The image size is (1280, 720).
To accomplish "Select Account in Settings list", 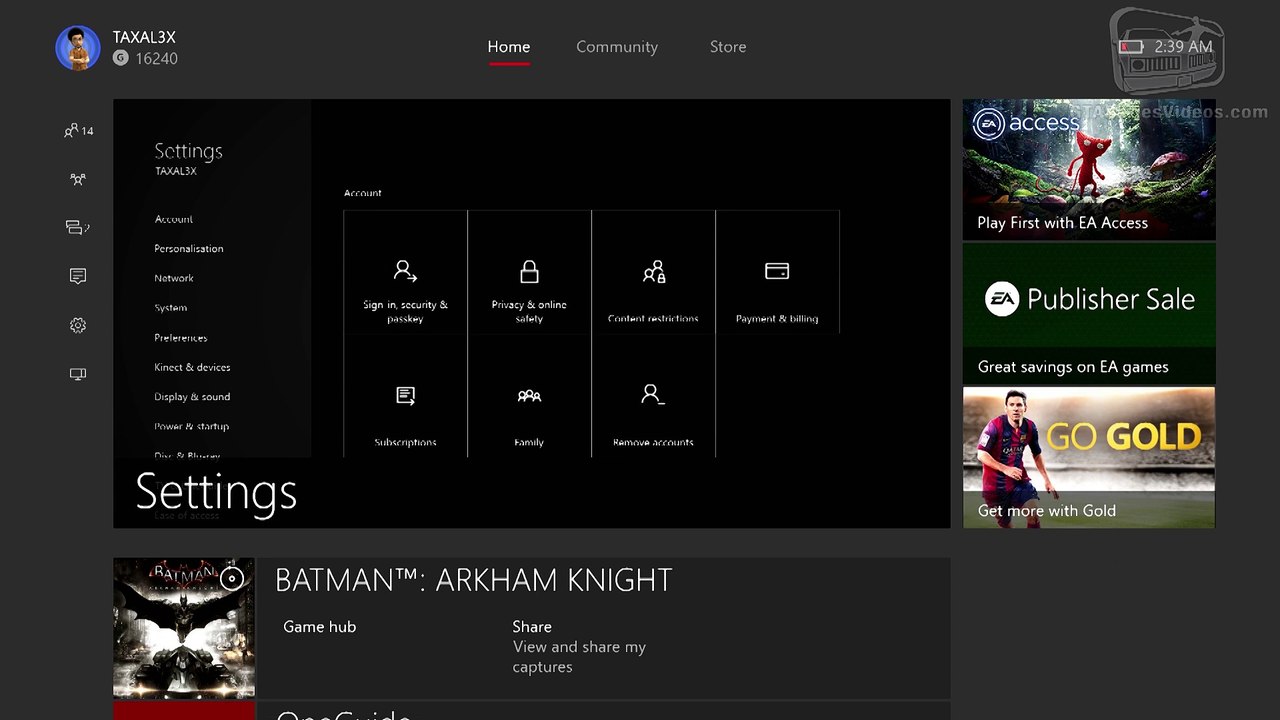I will coord(174,219).
